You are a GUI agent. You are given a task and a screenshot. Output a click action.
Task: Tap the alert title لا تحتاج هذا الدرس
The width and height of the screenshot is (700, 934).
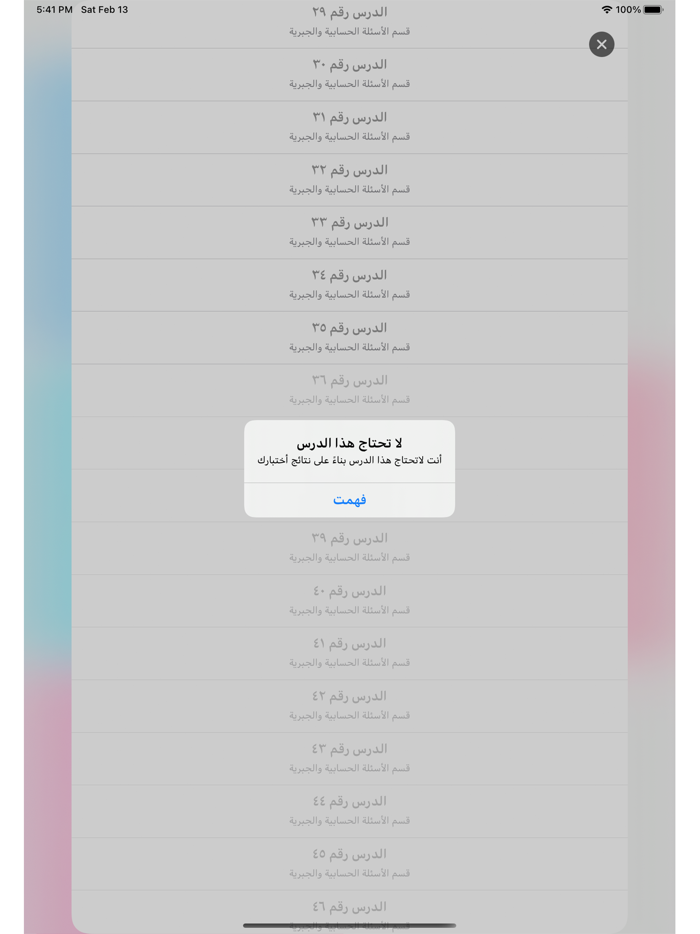tap(348, 443)
